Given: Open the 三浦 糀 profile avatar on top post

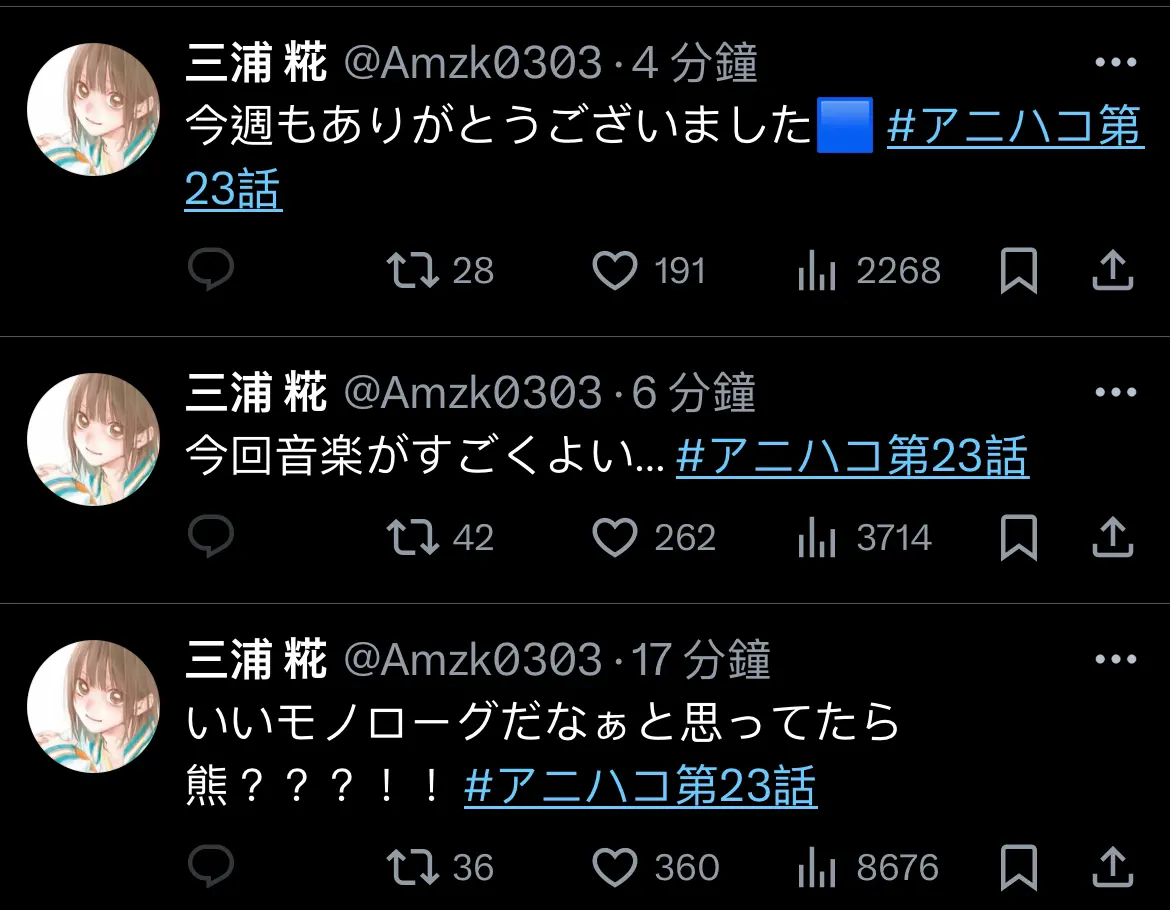Looking at the screenshot, I should click(x=93, y=110).
